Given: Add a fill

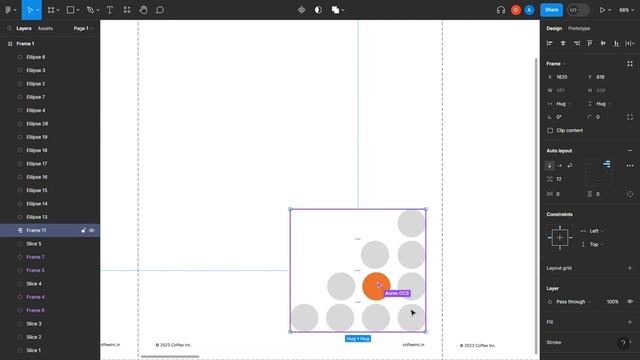Looking at the screenshot, I should pos(630,322).
